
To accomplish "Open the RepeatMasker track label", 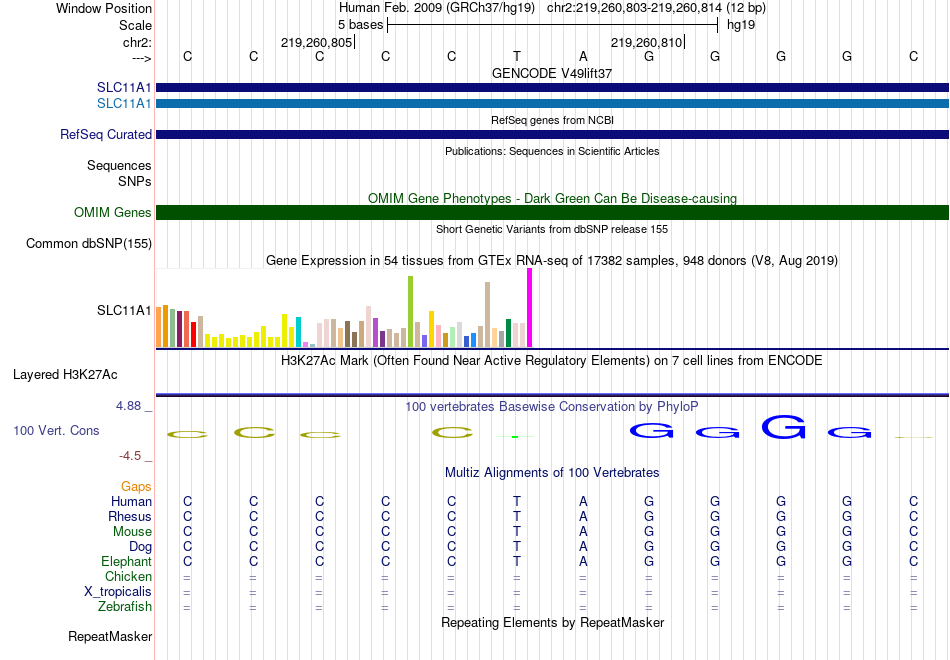I will coord(110,636).
